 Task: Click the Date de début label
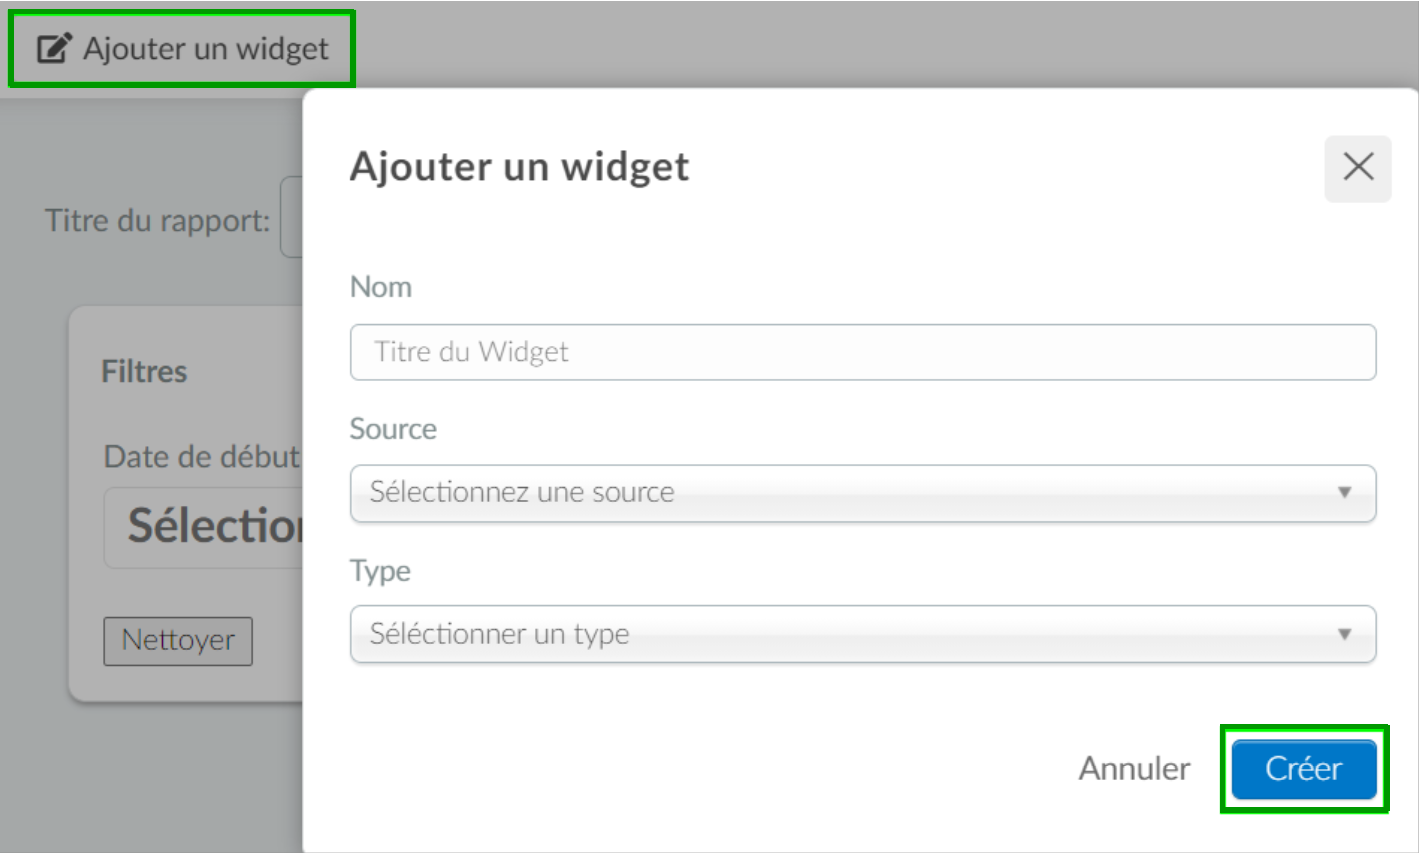point(202,457)
